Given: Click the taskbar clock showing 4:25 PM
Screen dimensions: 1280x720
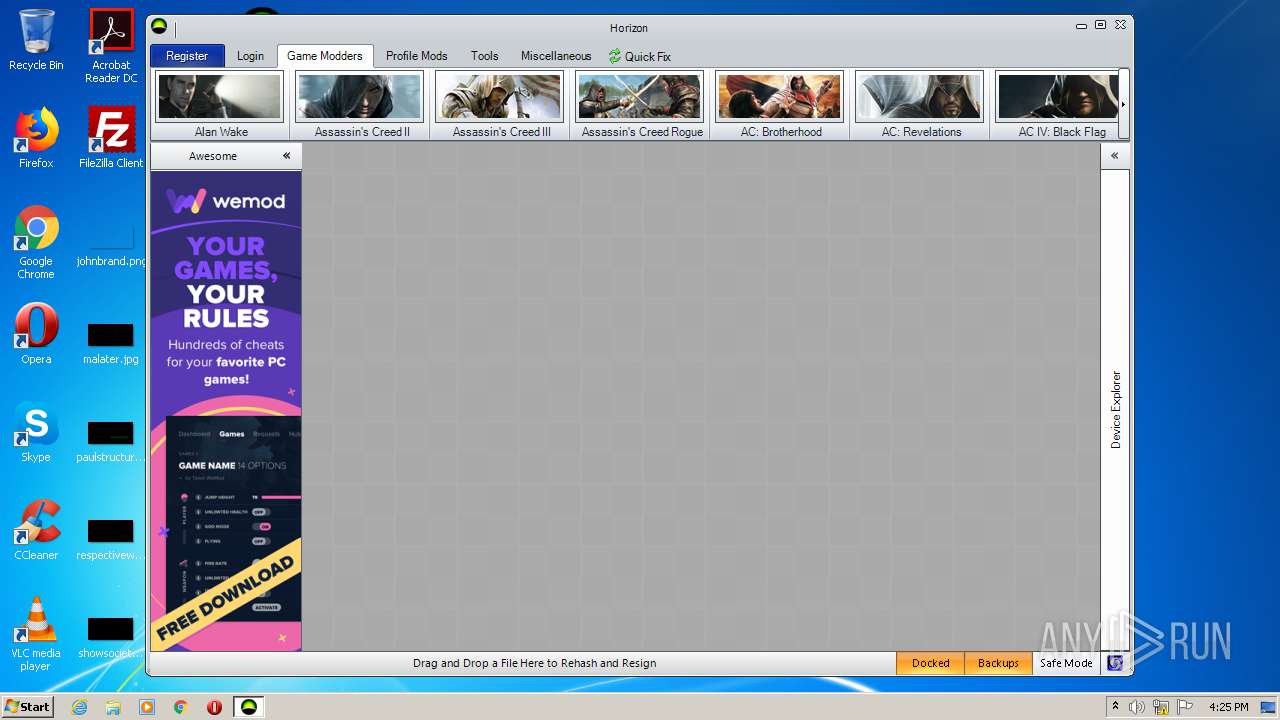Looking at the screenshot, I should pyautogui.click(x=1228, y=707).
